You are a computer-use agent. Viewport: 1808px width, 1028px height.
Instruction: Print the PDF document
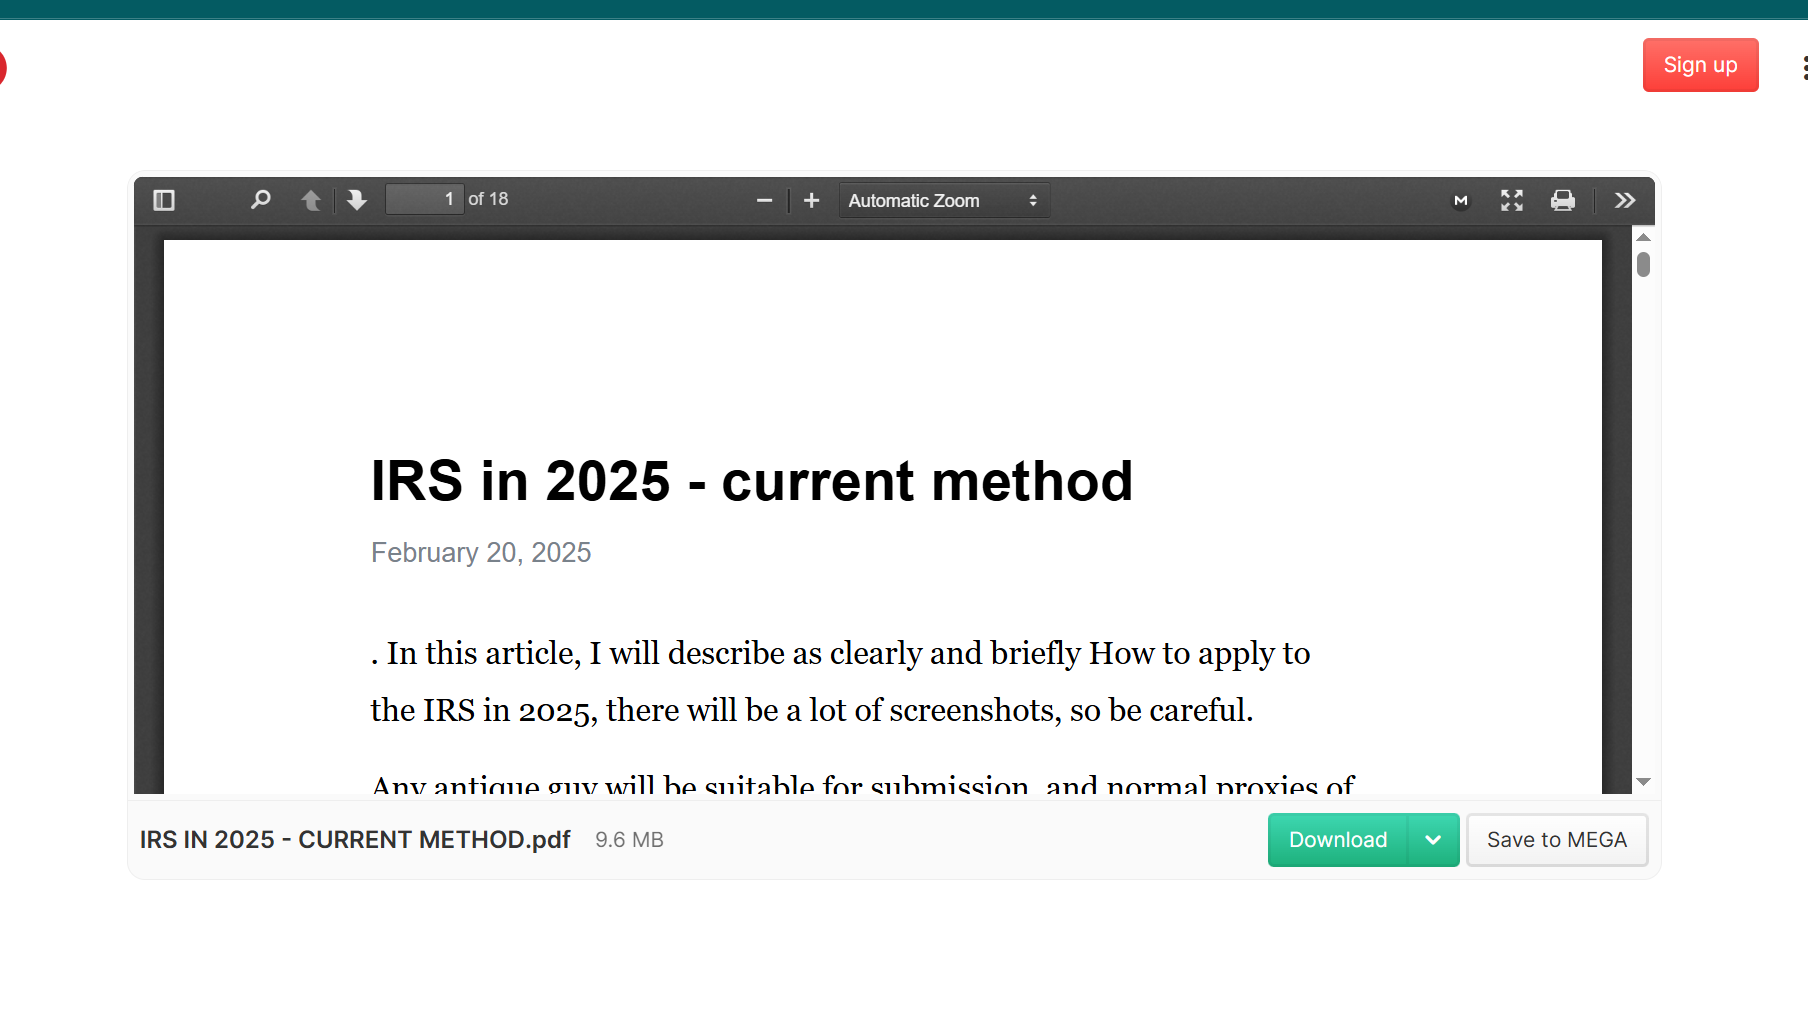[x=1562, y=200]
